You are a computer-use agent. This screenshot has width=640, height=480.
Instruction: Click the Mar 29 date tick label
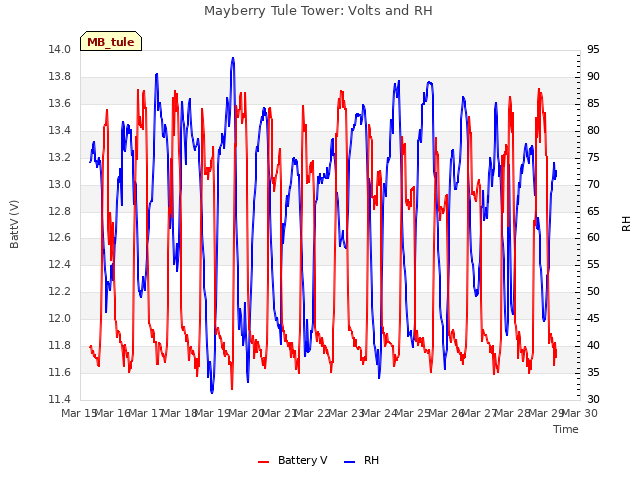click(x=547, y=413)
